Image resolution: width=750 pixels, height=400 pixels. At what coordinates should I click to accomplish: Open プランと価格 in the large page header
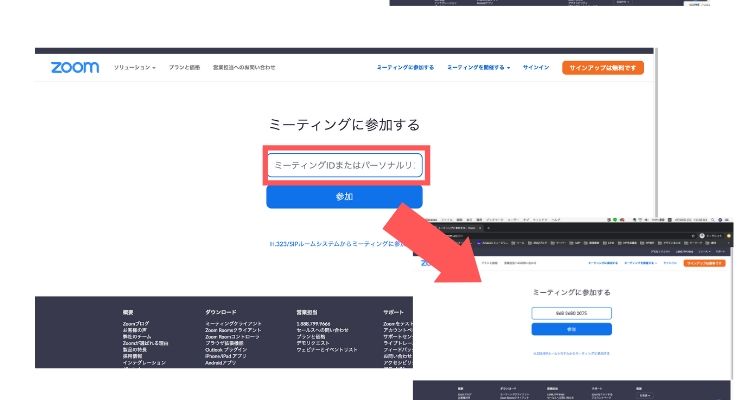coord(184,67)
